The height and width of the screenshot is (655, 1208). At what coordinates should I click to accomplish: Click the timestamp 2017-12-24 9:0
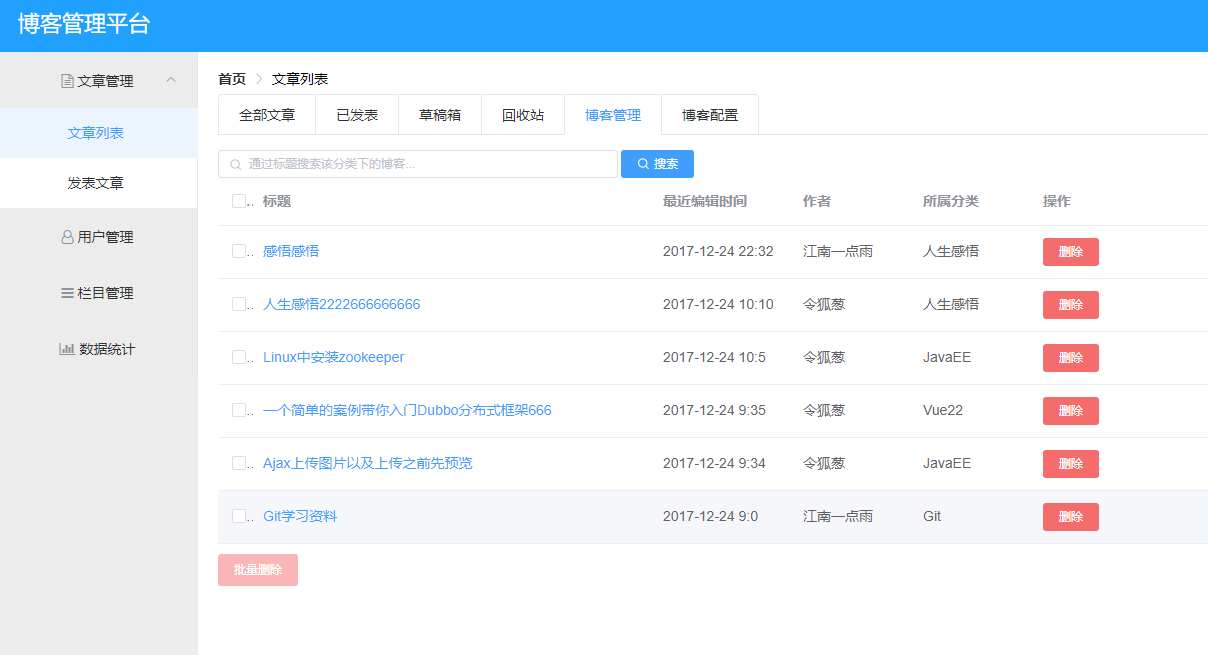pyautogui.click(x=710, y=516)
